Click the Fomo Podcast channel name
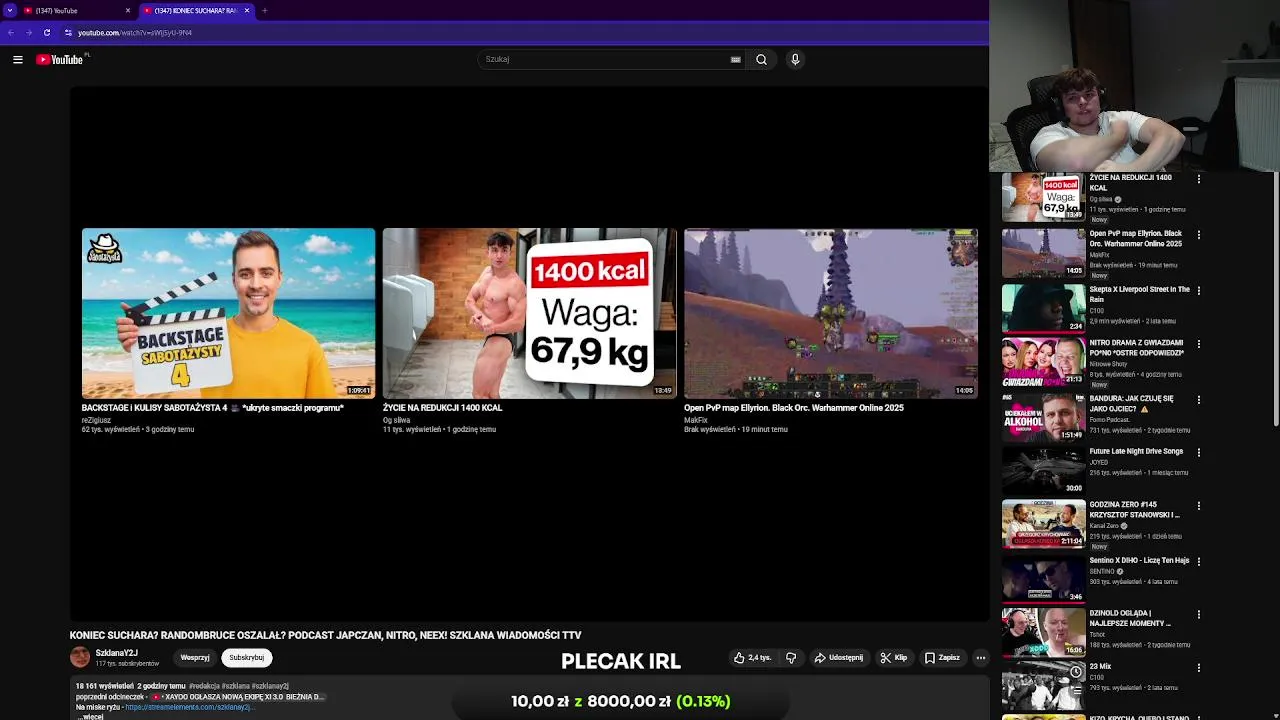The height and width of the screenshot is (720, 1280). click(x=1110, y=420)
